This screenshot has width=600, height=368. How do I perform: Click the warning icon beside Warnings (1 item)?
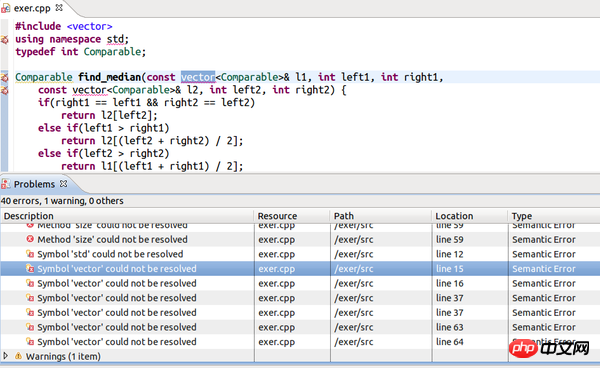pos(18,356)
